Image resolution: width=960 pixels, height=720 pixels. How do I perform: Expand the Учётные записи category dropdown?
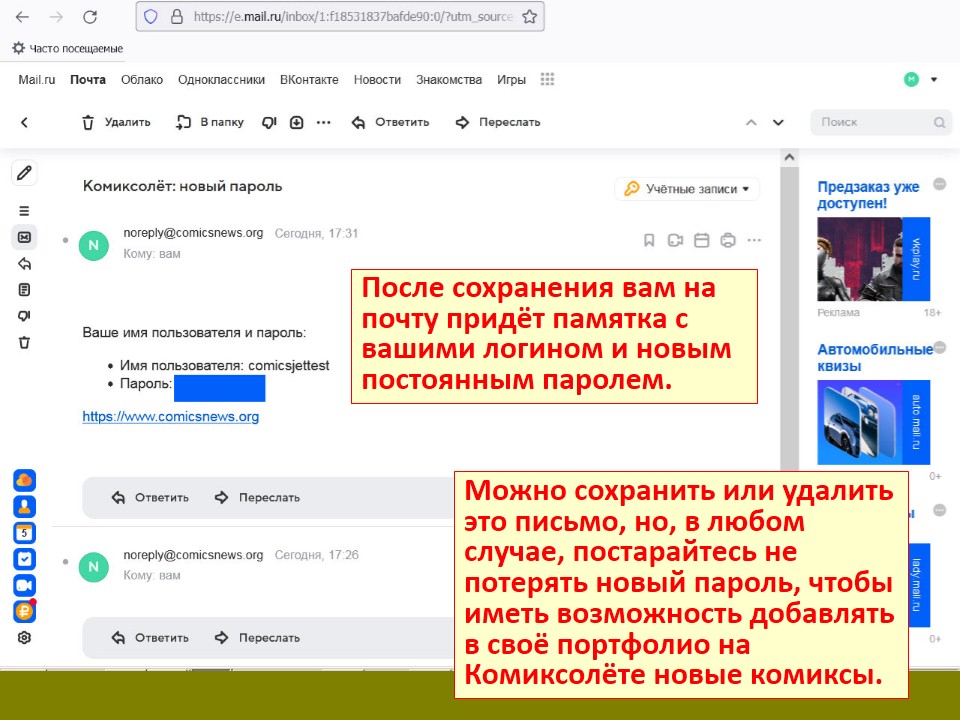[687, 189]
